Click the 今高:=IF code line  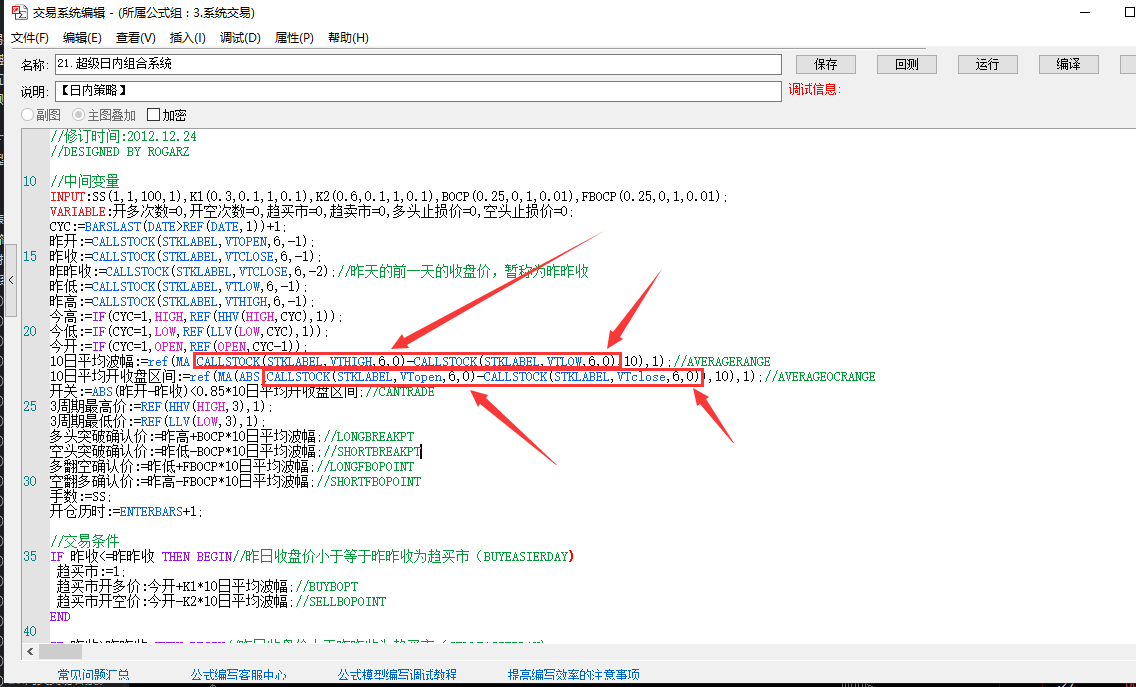[x=196, y=317]
